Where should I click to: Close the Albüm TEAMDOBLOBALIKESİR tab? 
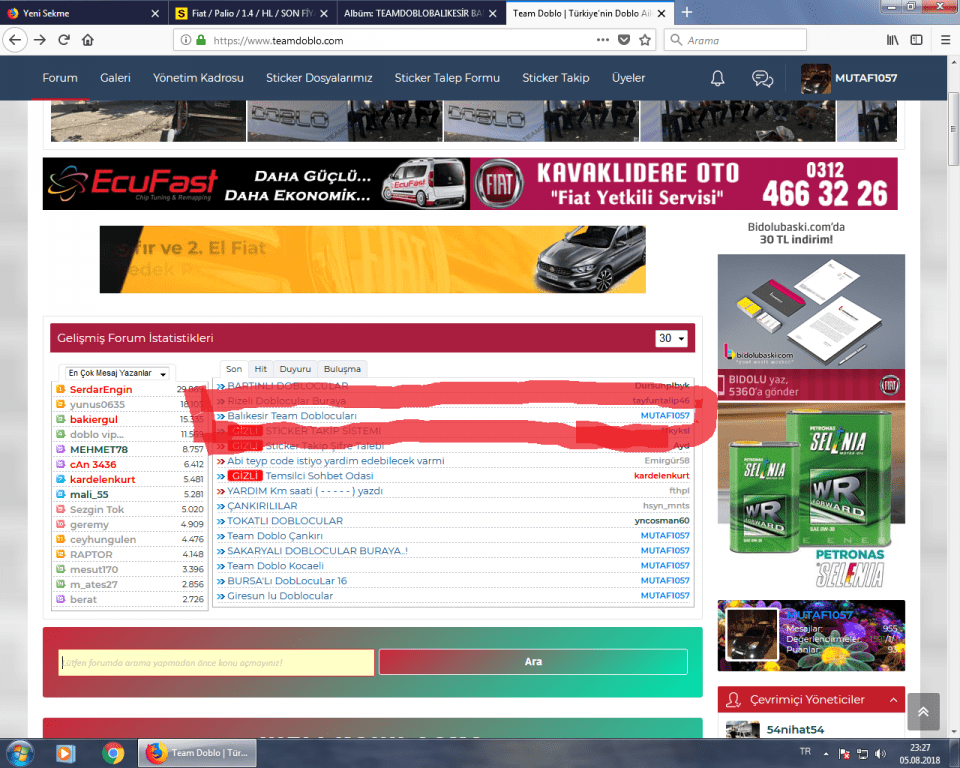tap(493, 13)
